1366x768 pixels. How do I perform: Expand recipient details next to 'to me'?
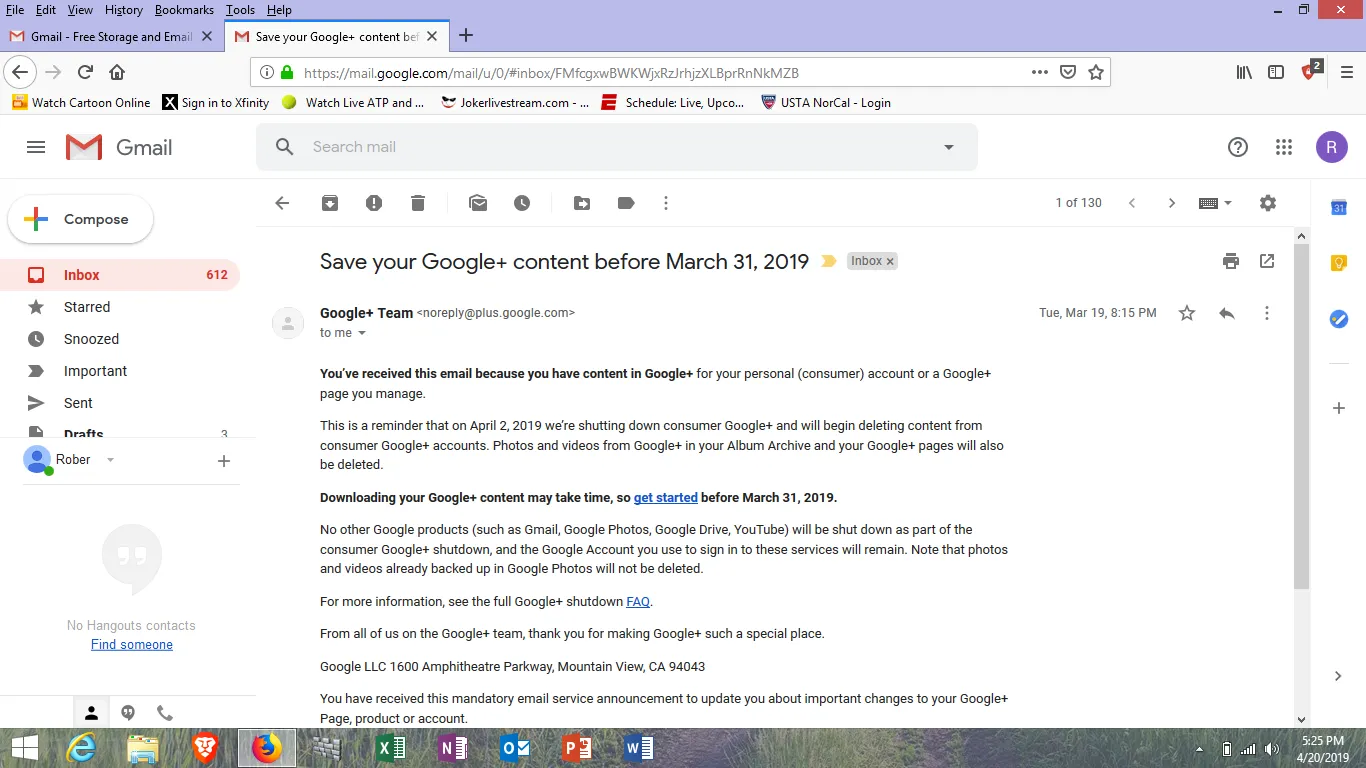point(362,333)
